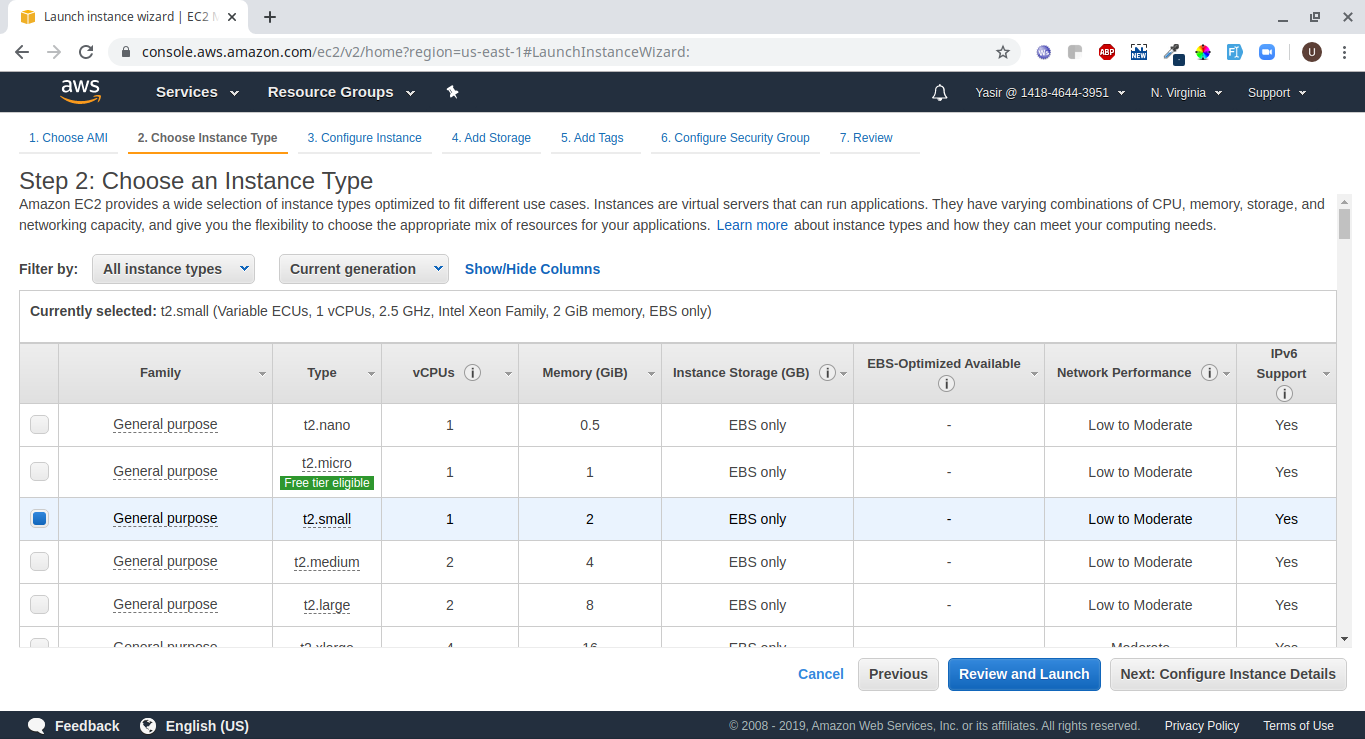Open the Current generation dropdown
The image size is (1365, 739).
click(364, 269)
